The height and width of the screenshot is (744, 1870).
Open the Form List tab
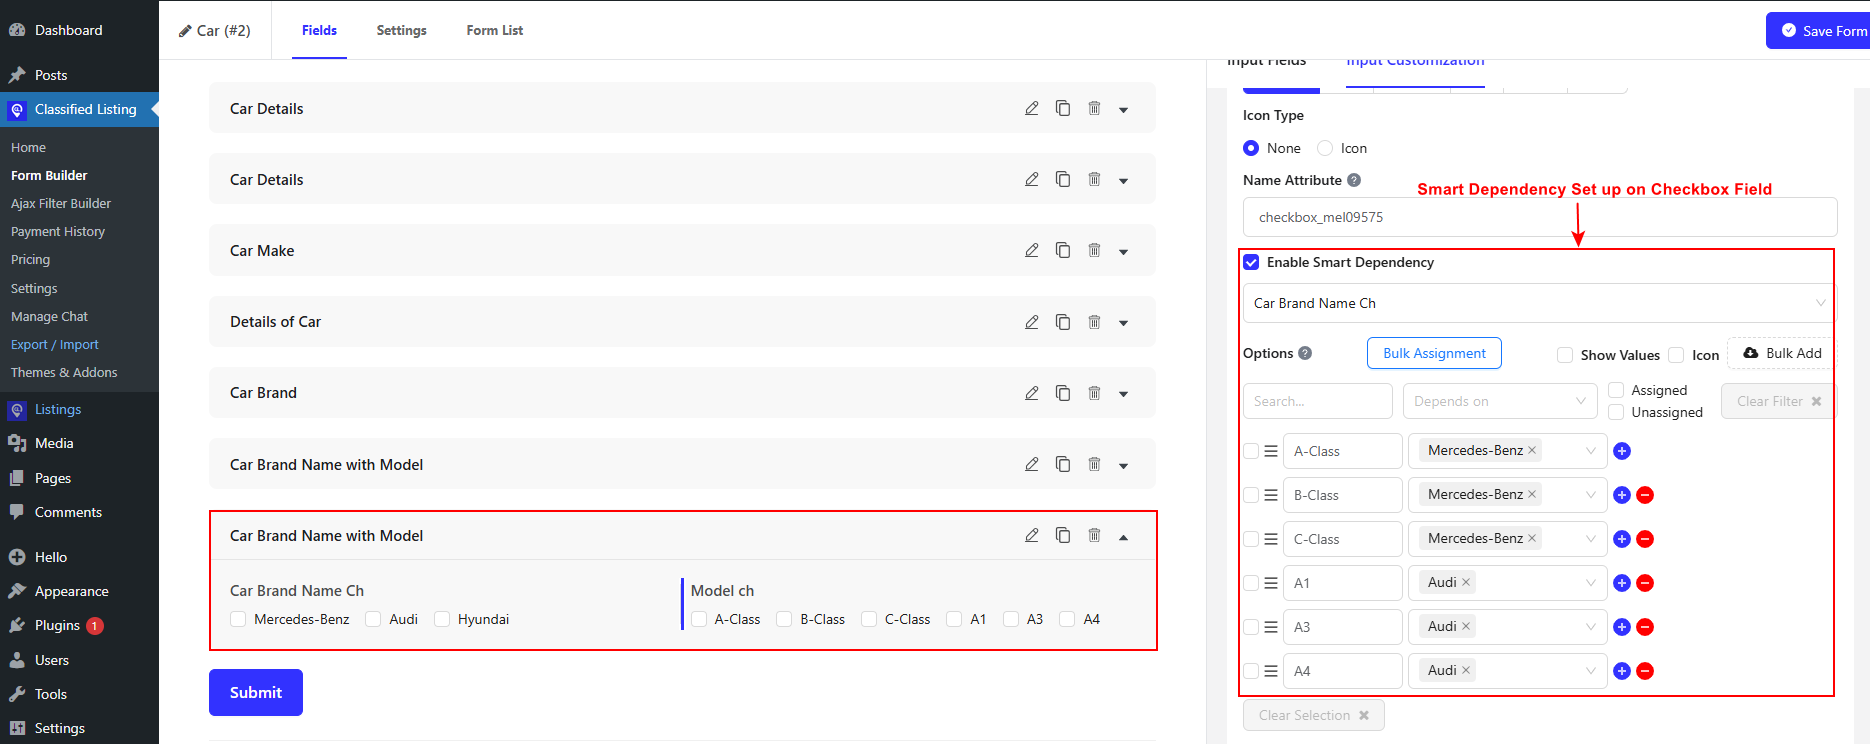click(x=494, y=30)
